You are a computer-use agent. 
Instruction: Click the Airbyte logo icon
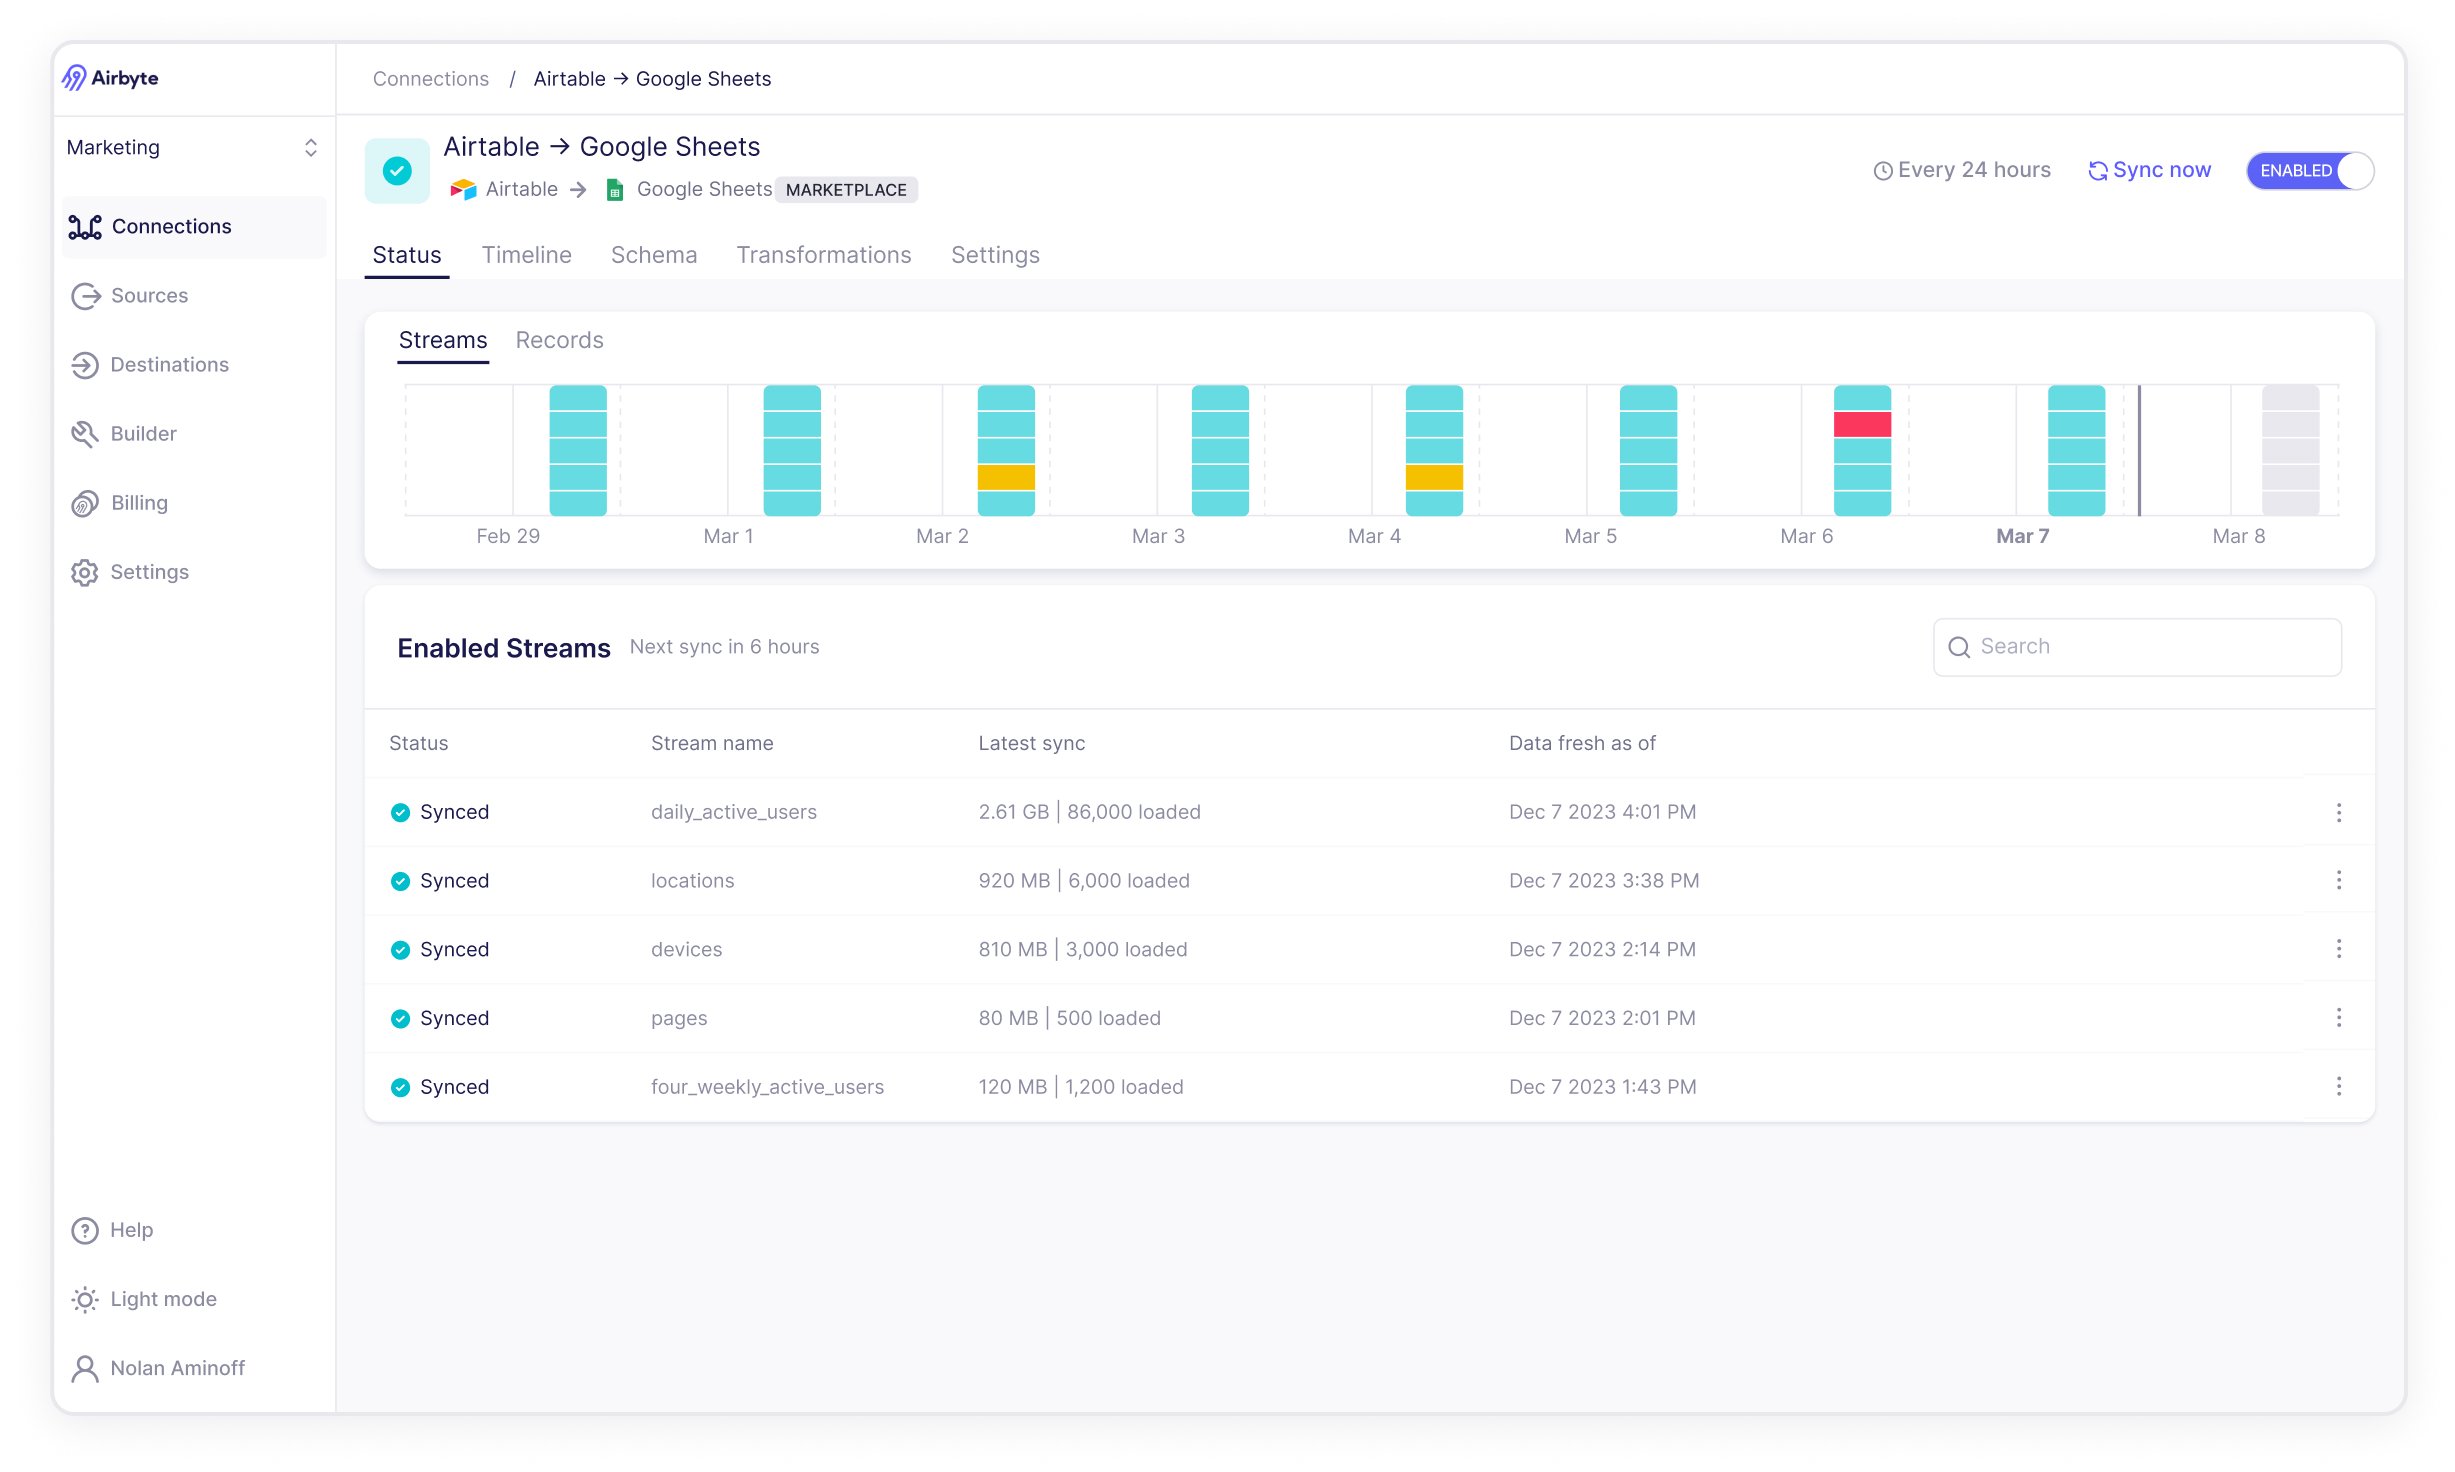click(75, 78)
